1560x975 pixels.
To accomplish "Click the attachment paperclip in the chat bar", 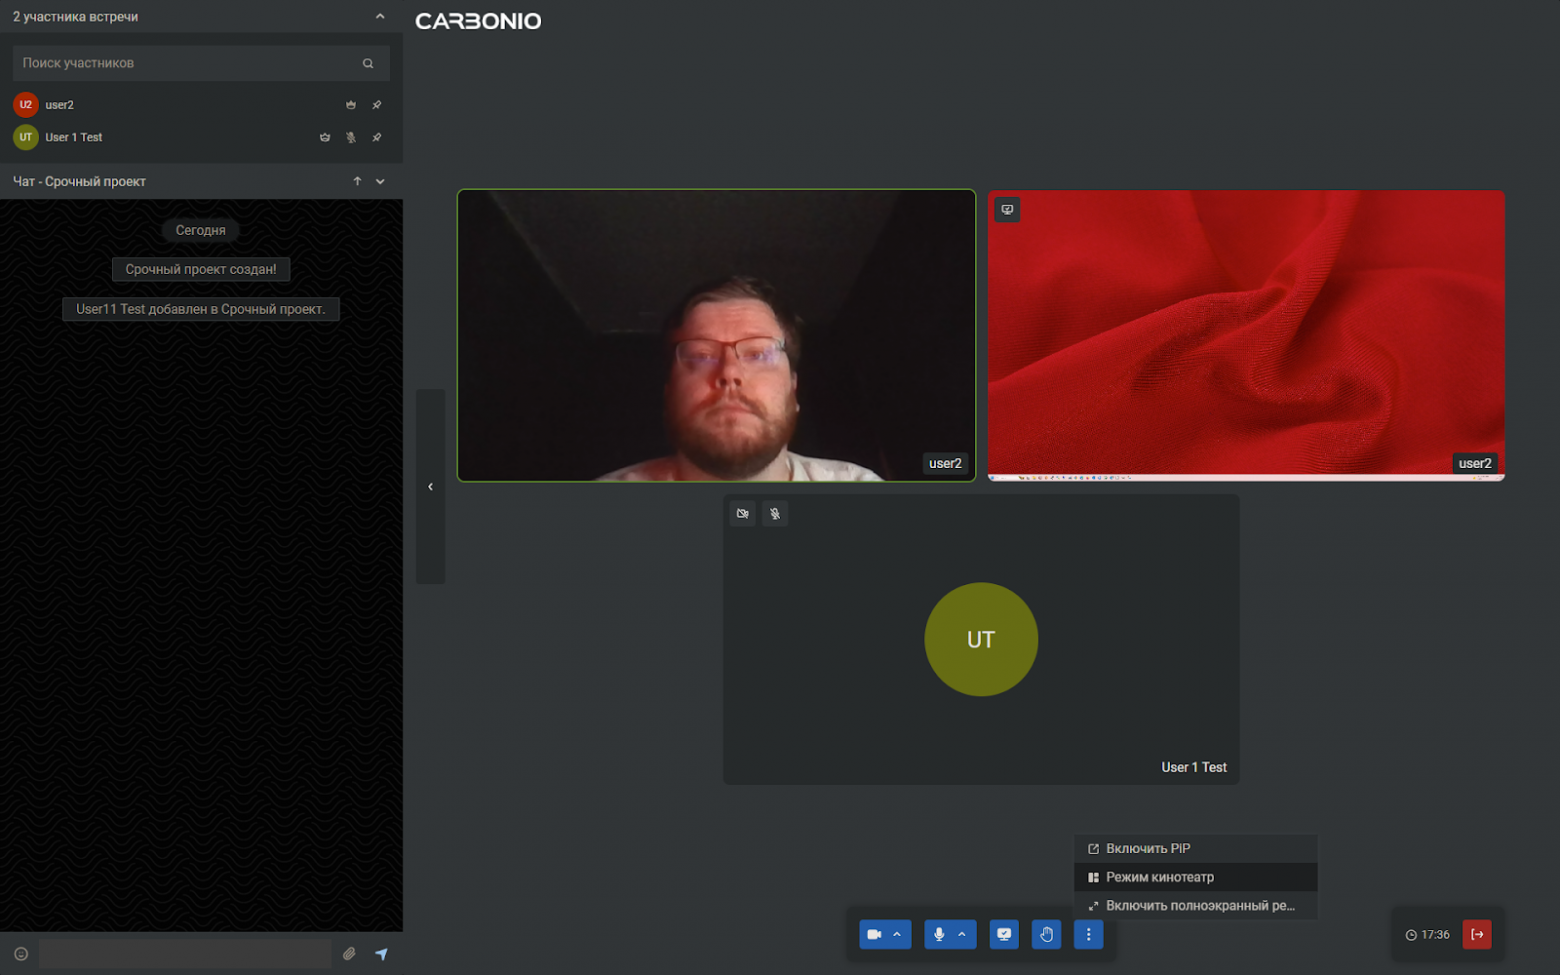I will pos(349,953).
